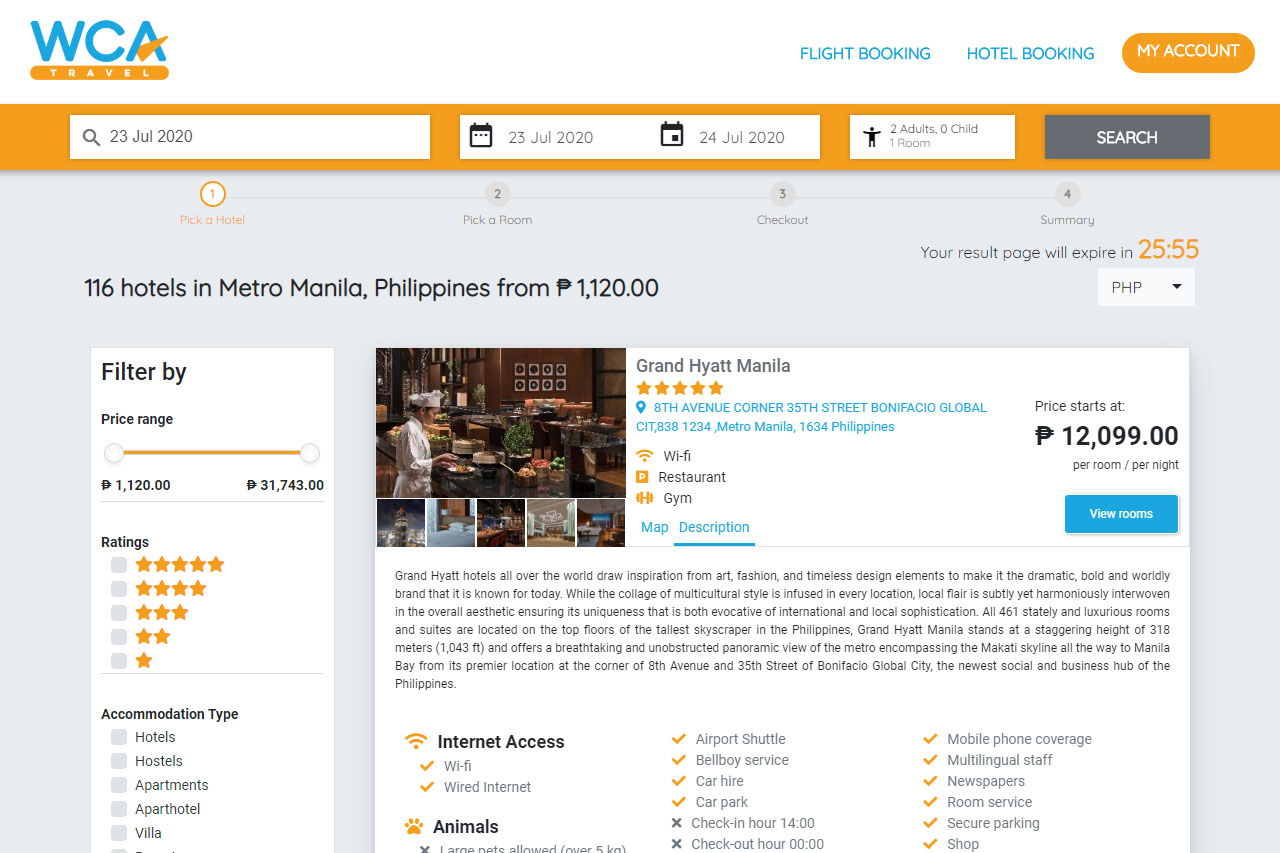Select the first skyscraper night thumbnail

[x=401, y=523]
